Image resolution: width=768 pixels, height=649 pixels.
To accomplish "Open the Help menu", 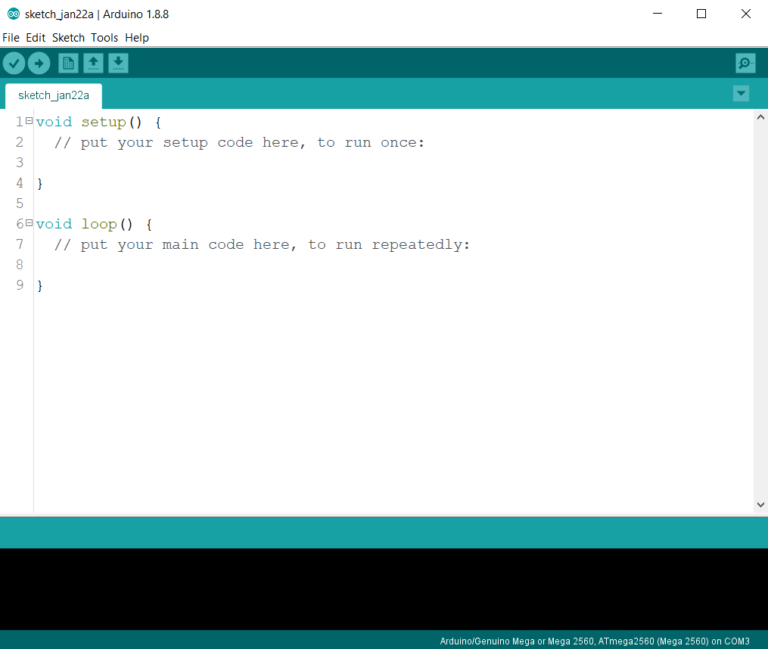I will click(137, 38).
